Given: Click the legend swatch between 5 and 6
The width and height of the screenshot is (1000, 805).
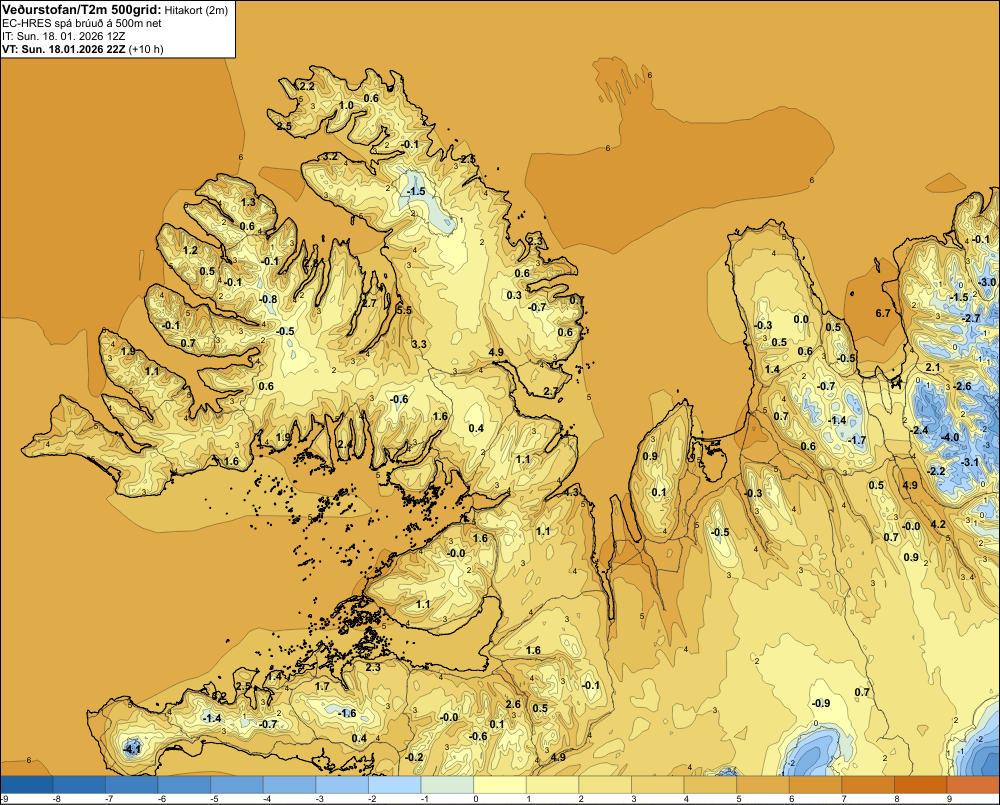Looking at the screenshot, I should point(763,784).
